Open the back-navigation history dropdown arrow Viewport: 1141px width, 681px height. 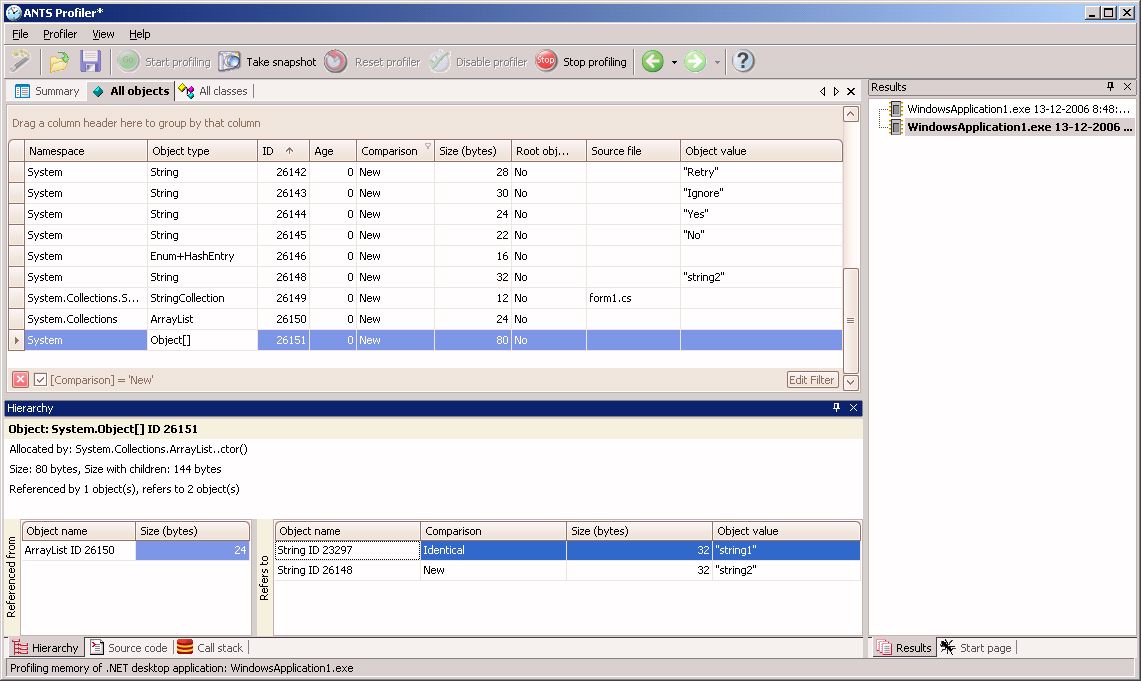[x=674, y=62]
